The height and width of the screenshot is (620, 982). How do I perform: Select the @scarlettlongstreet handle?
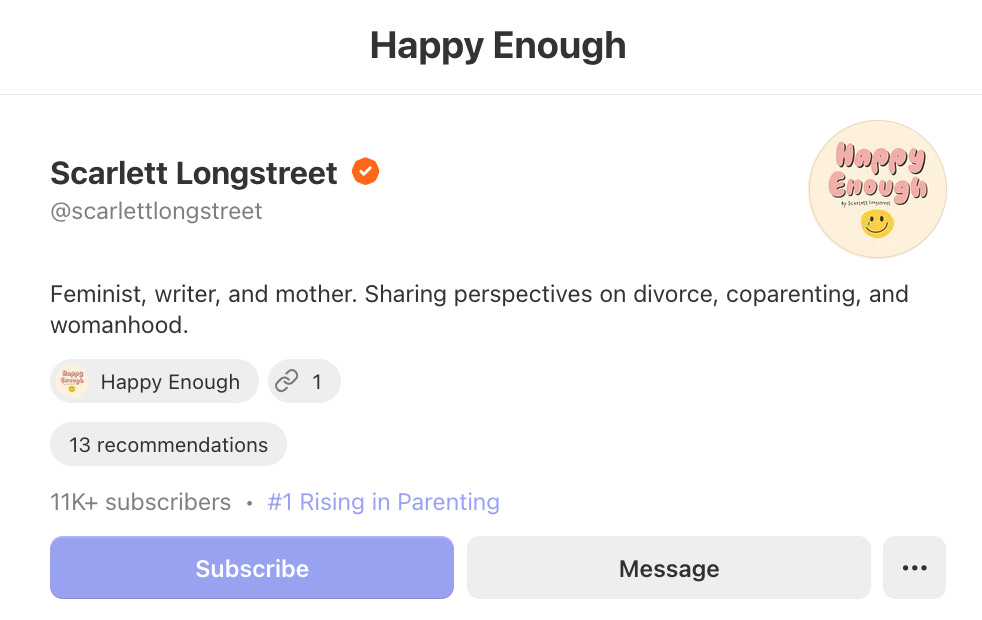point(156,211)
